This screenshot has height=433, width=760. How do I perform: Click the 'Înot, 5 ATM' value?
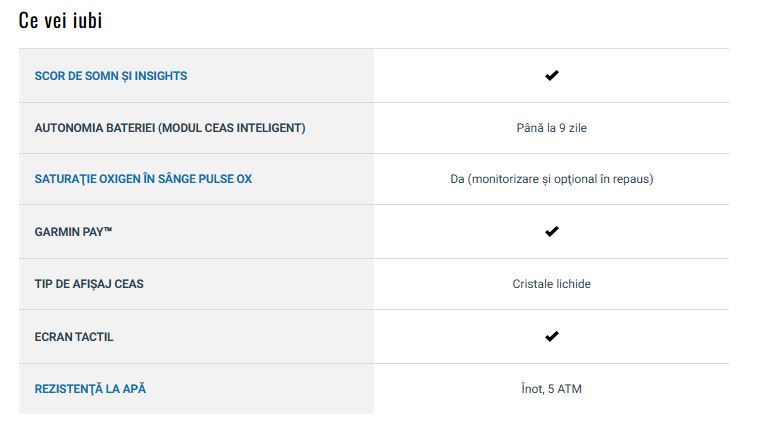[552, 389]
